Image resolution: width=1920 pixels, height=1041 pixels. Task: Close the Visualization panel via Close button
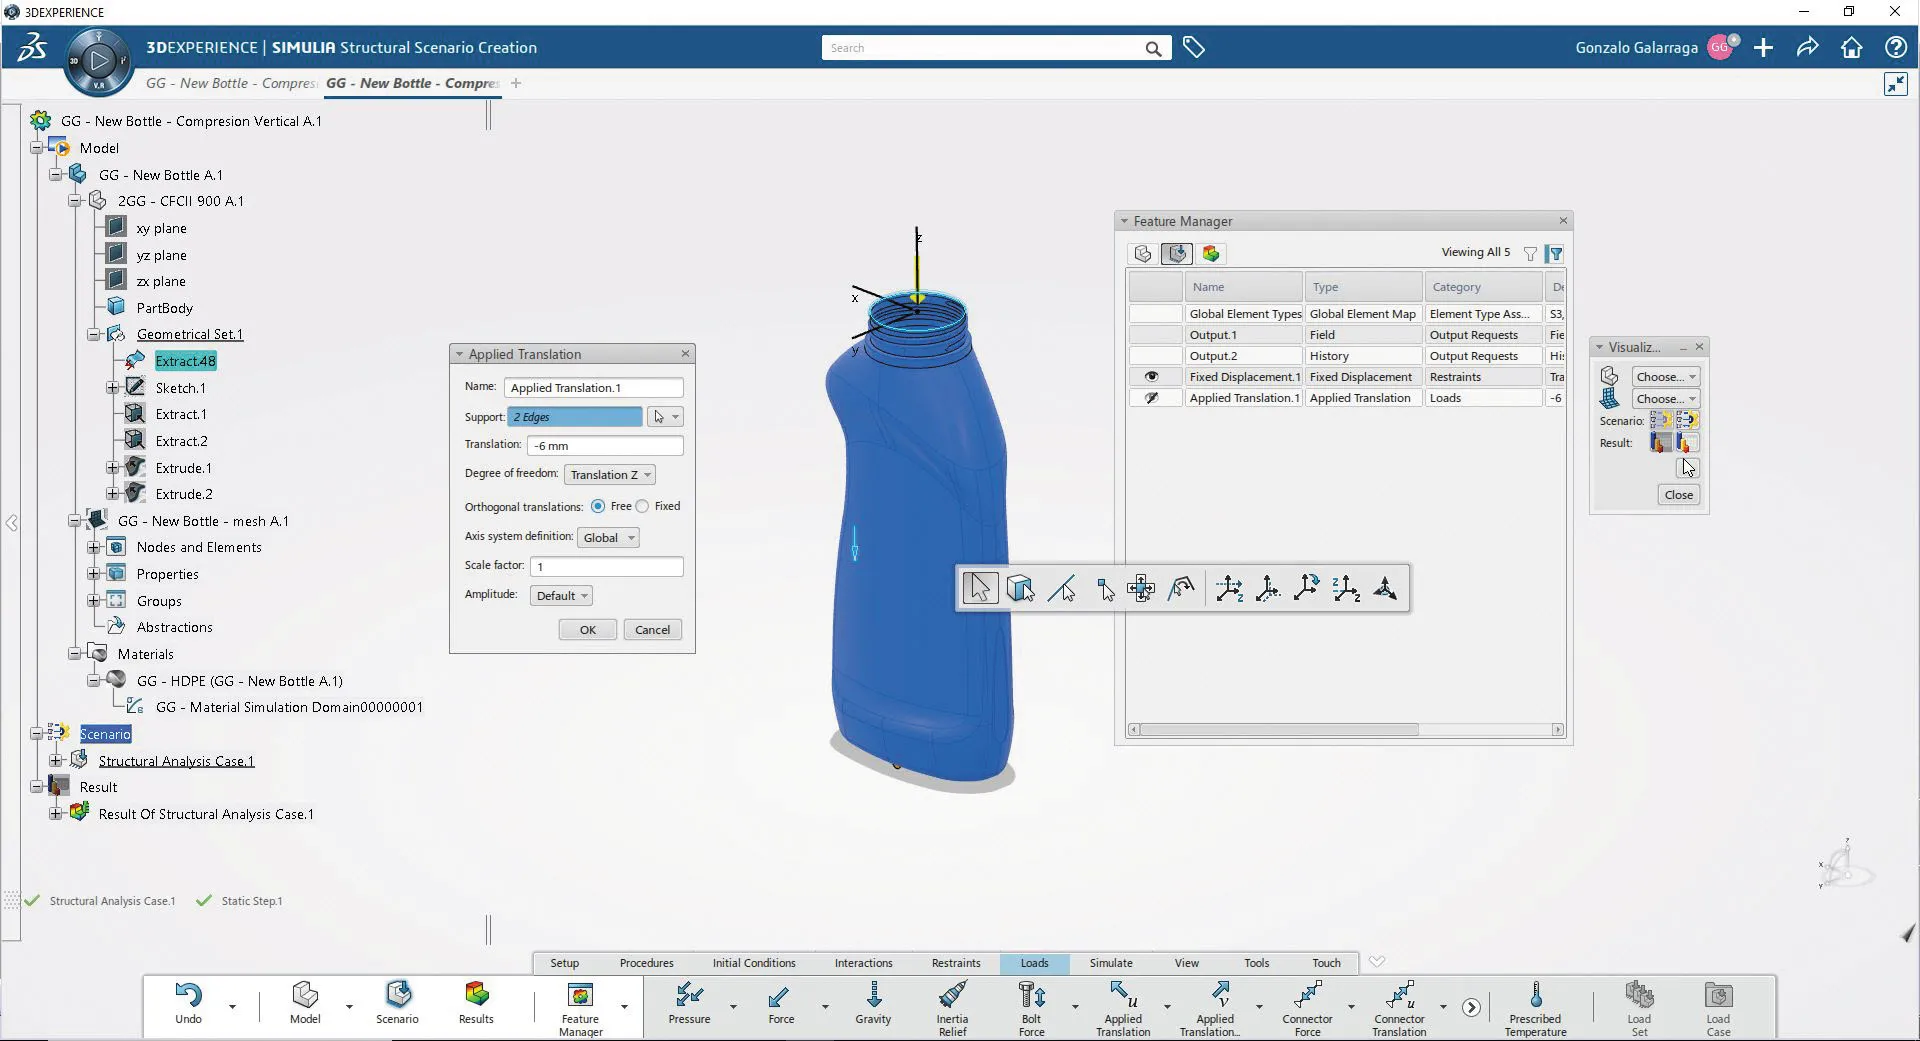click(1678, 494)
